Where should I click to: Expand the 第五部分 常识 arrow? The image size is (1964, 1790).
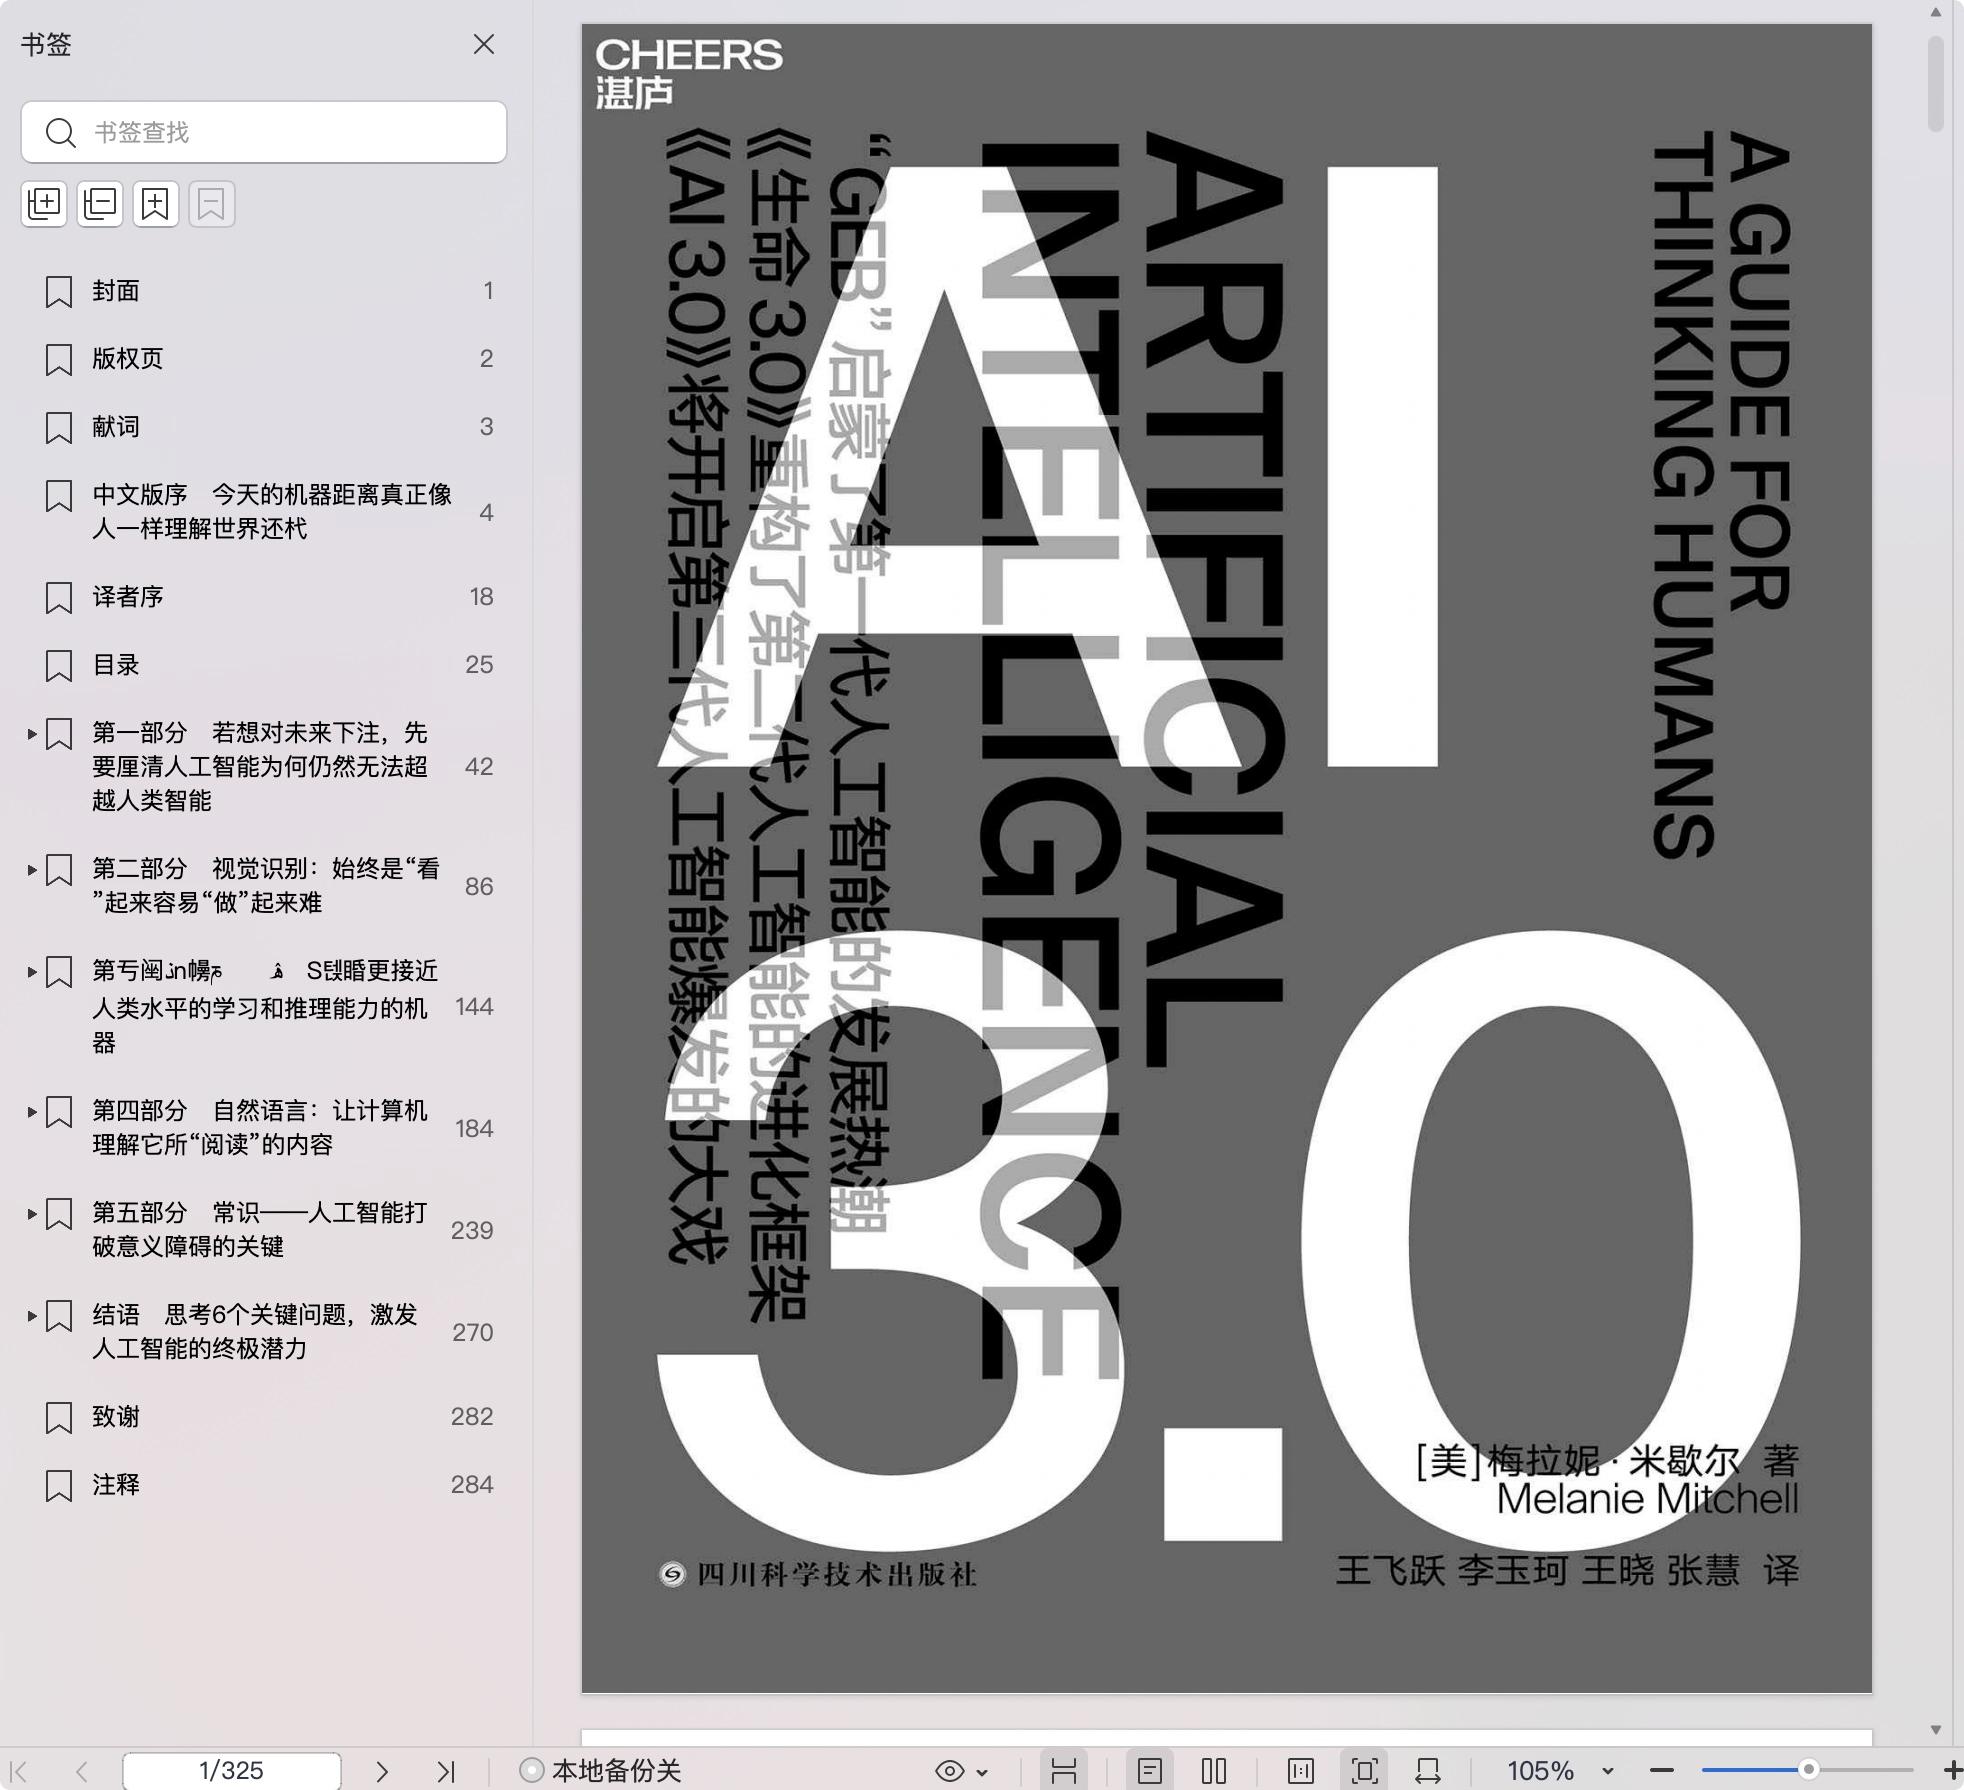click(32, 1214)
